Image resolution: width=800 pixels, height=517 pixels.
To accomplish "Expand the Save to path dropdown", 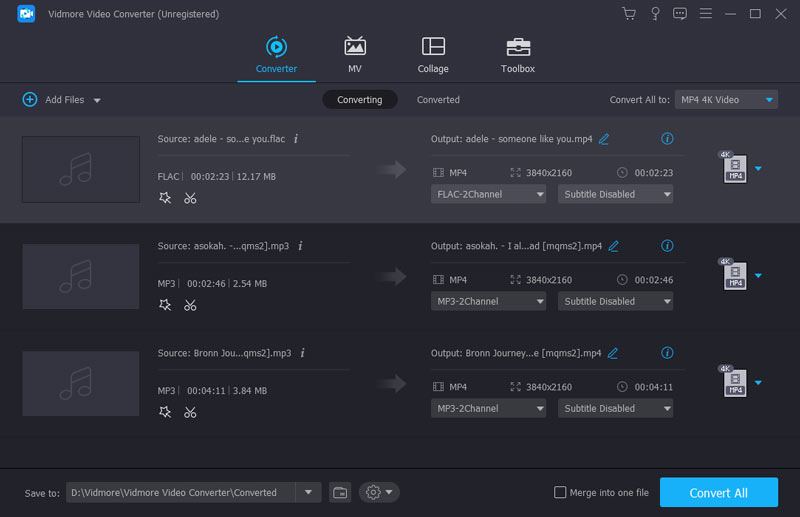I will pyautogui.click(x=308, y=493).
